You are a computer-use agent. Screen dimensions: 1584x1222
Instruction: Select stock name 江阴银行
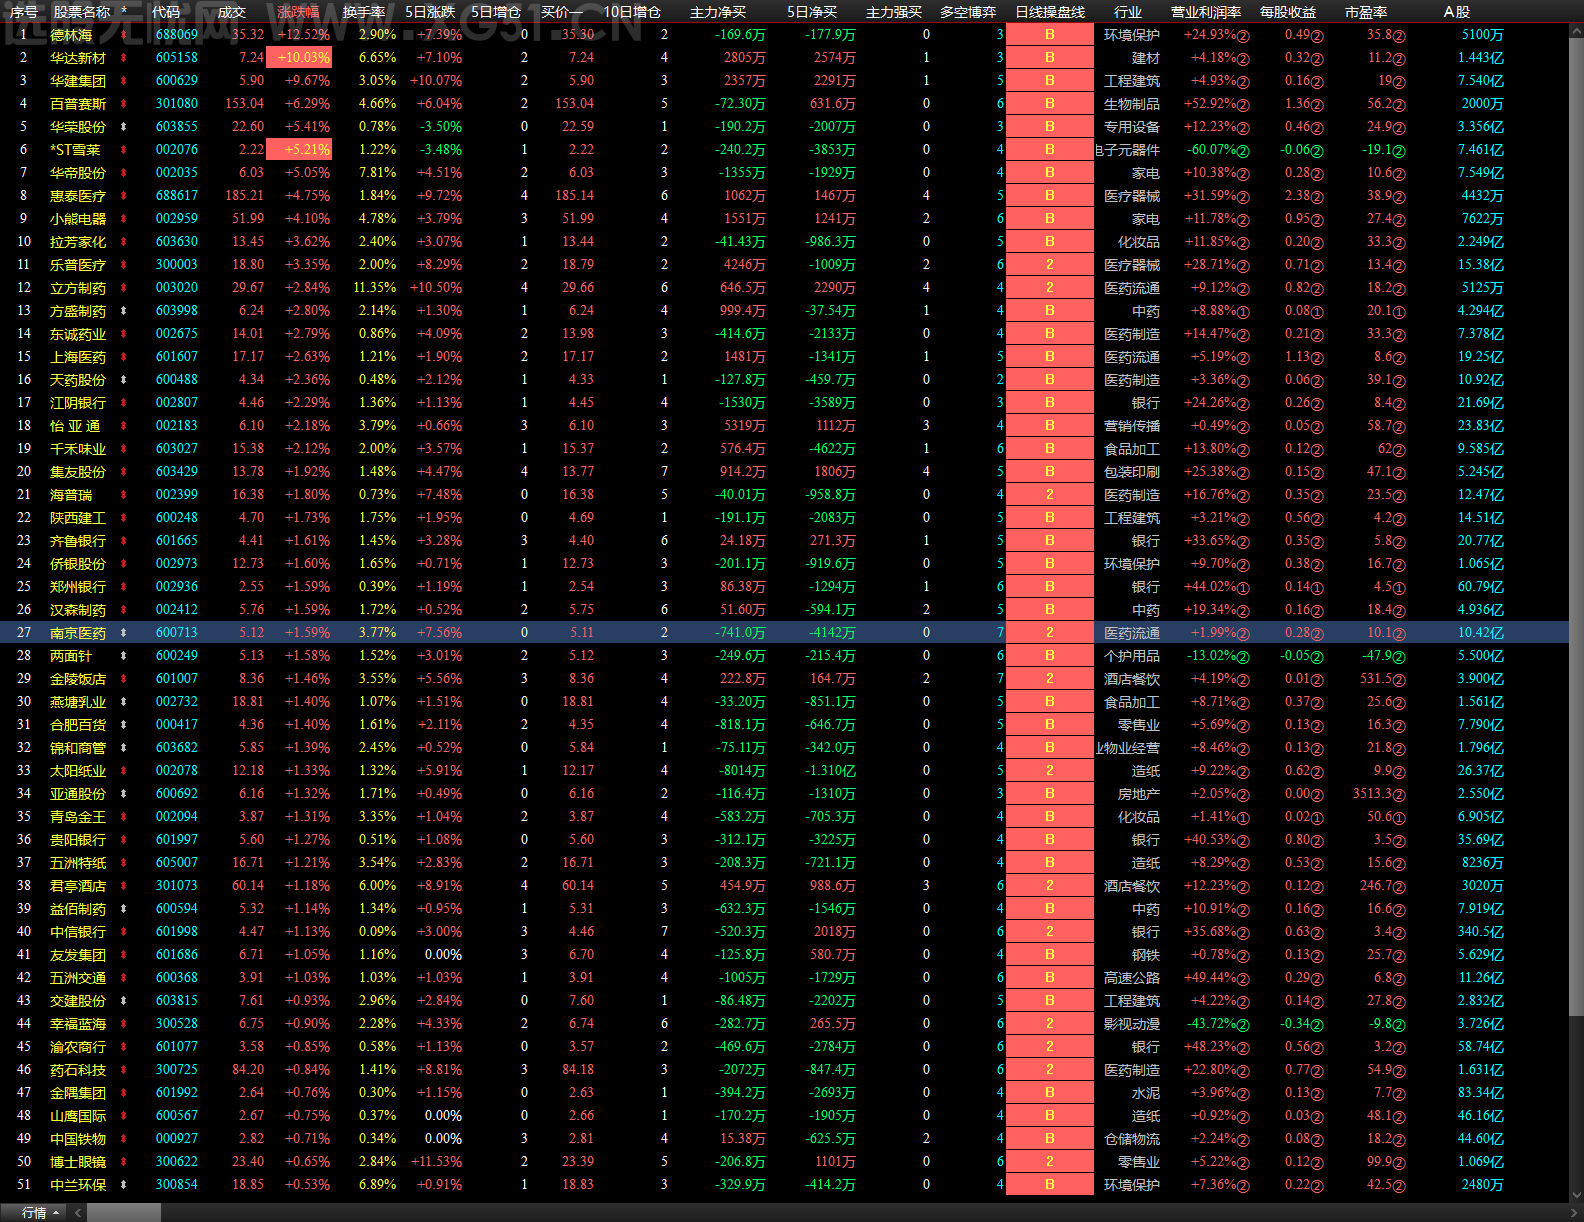[x=78, y=403]
